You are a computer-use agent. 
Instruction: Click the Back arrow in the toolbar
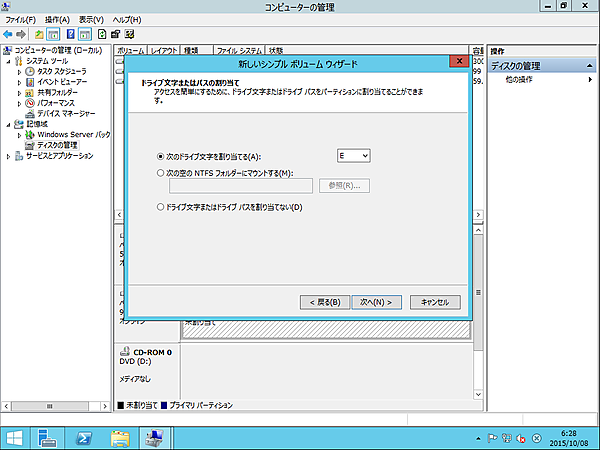click(x=8, y=34)
